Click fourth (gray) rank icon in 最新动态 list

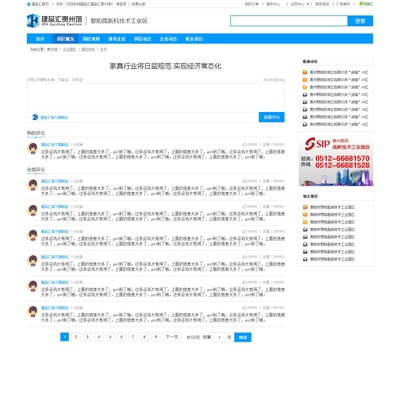point(305,95)
